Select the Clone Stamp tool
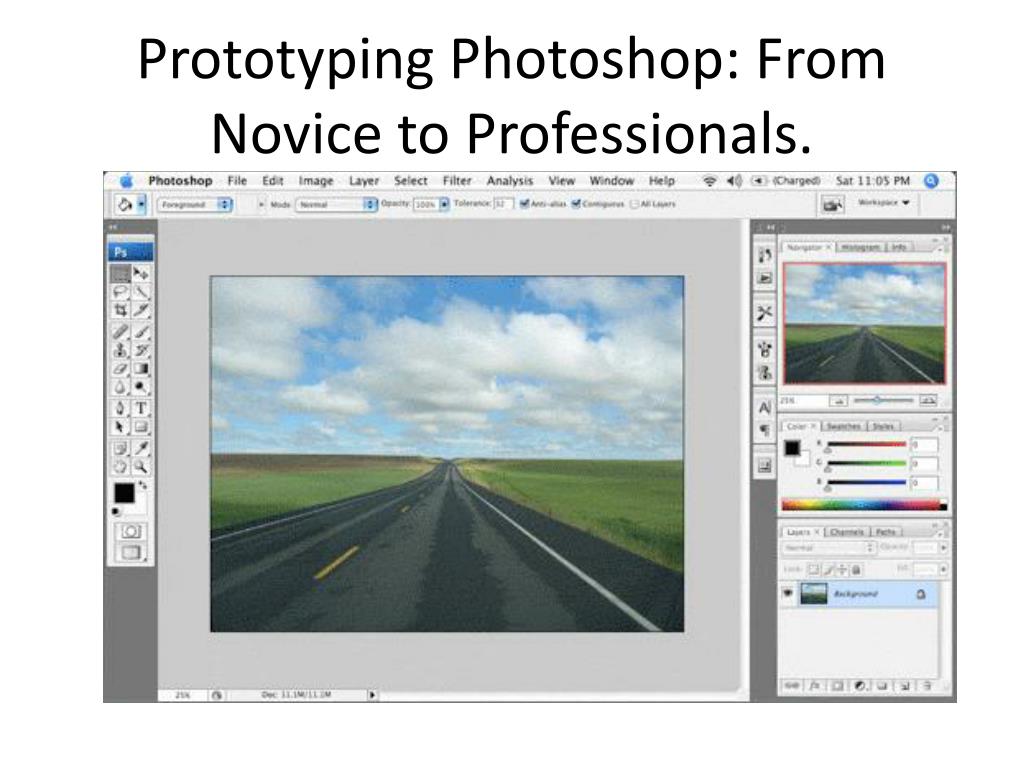The image size is (1024, 768). point(120,350)
